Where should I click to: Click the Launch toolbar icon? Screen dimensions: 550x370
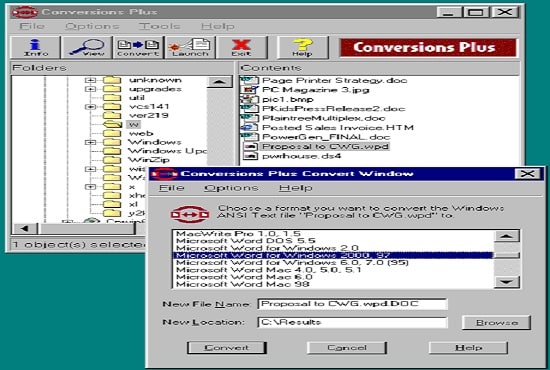coord(190,47)
